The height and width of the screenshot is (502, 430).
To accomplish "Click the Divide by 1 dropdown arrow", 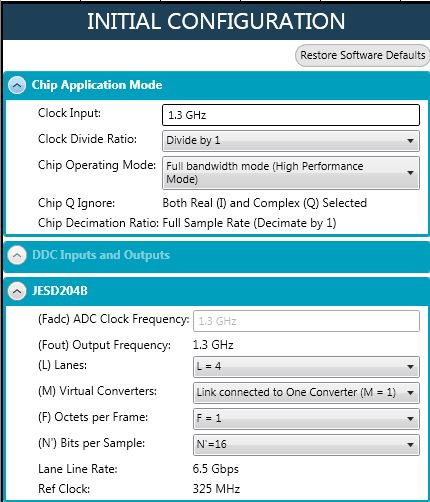I will pos(411,141).
